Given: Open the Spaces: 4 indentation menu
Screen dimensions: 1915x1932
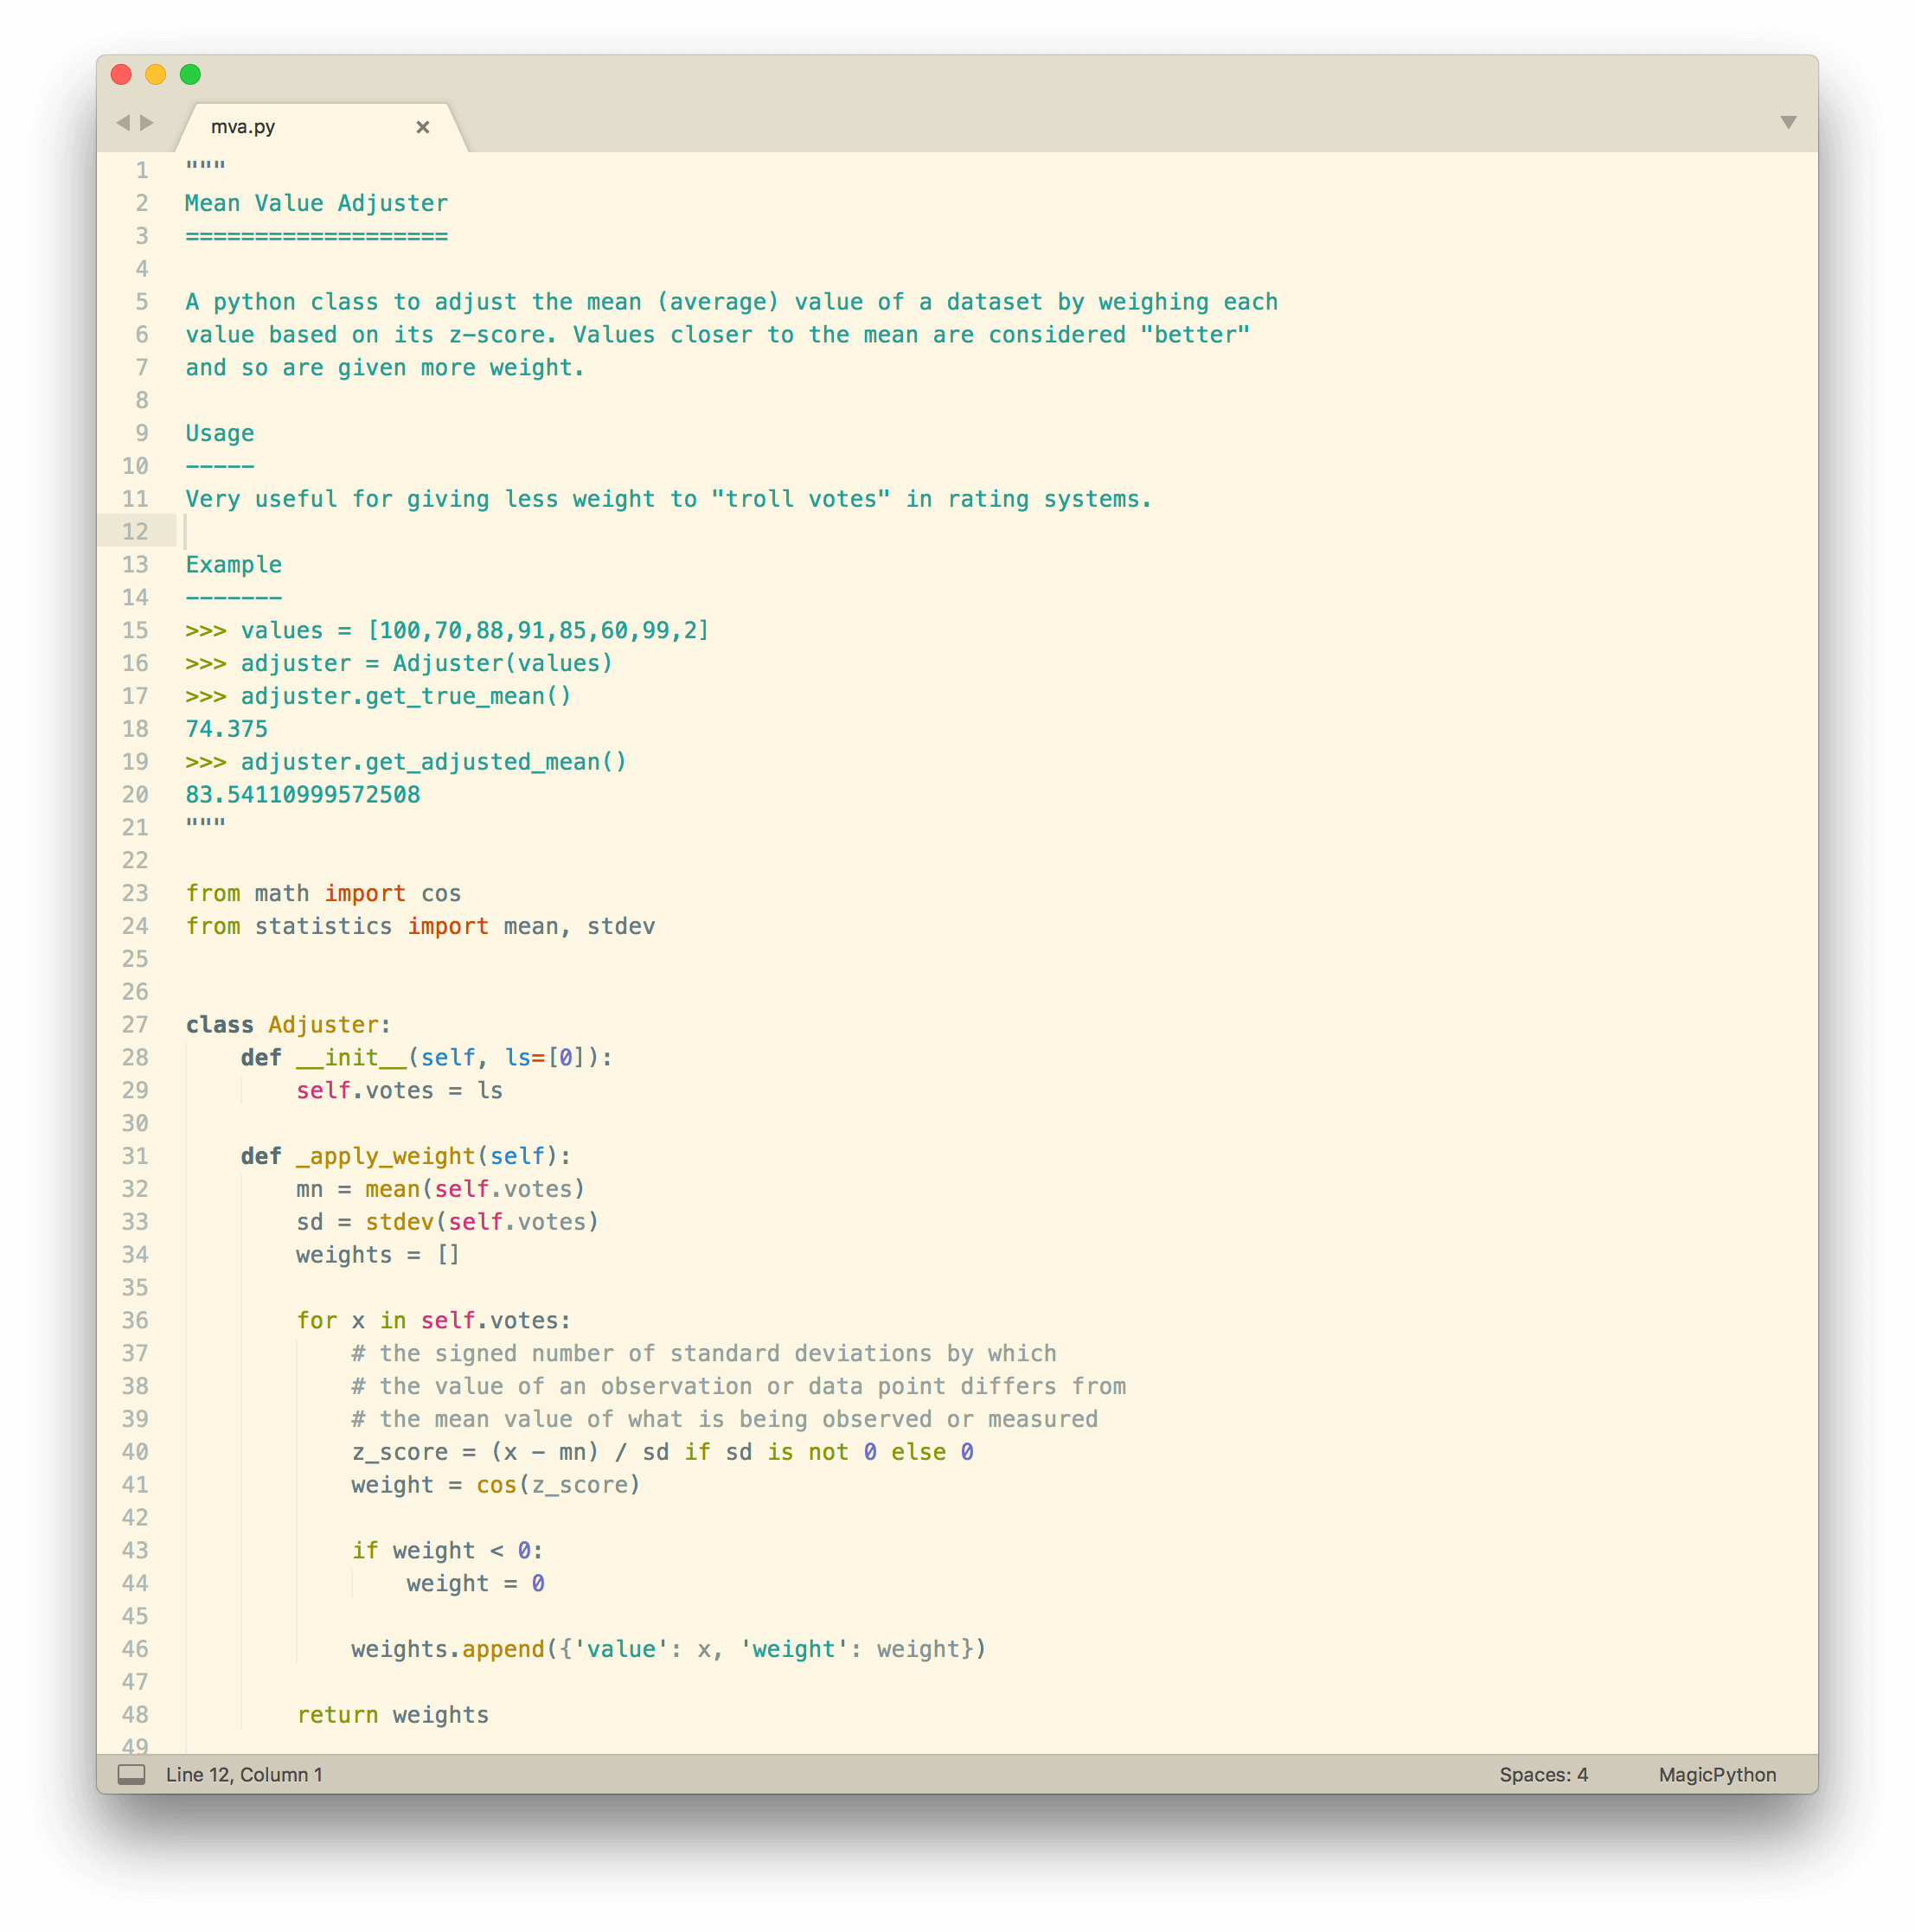Looking at the screenshot, I should tap(1542, 1774).
